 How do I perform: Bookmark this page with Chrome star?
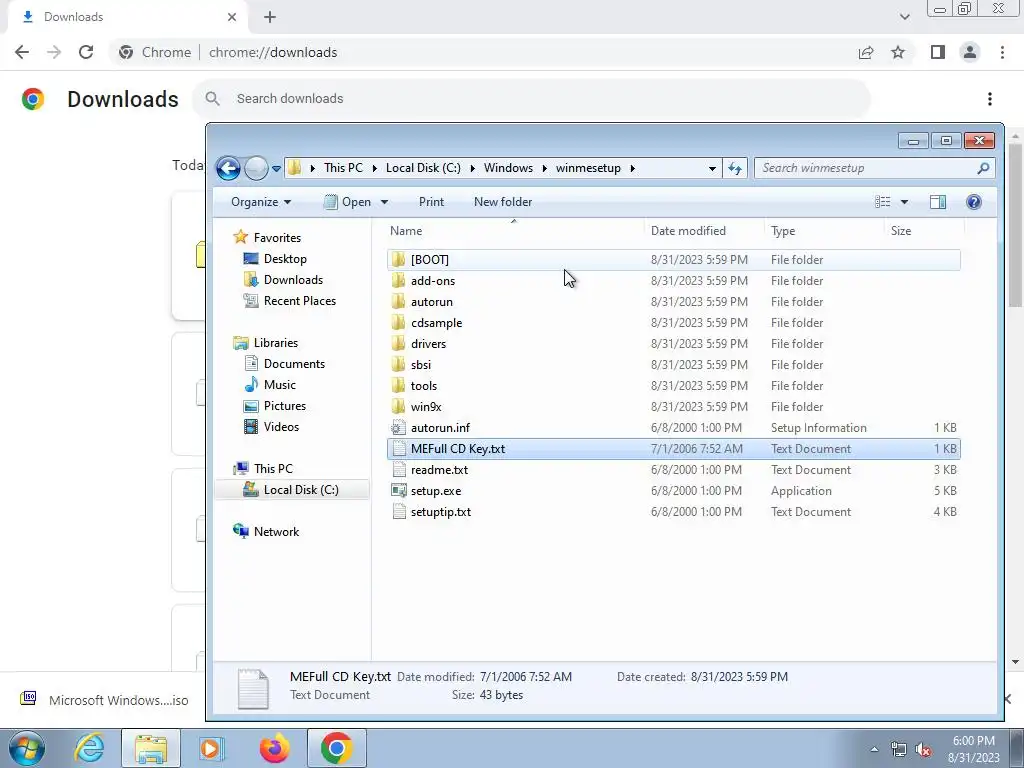[x=898, y=52]
